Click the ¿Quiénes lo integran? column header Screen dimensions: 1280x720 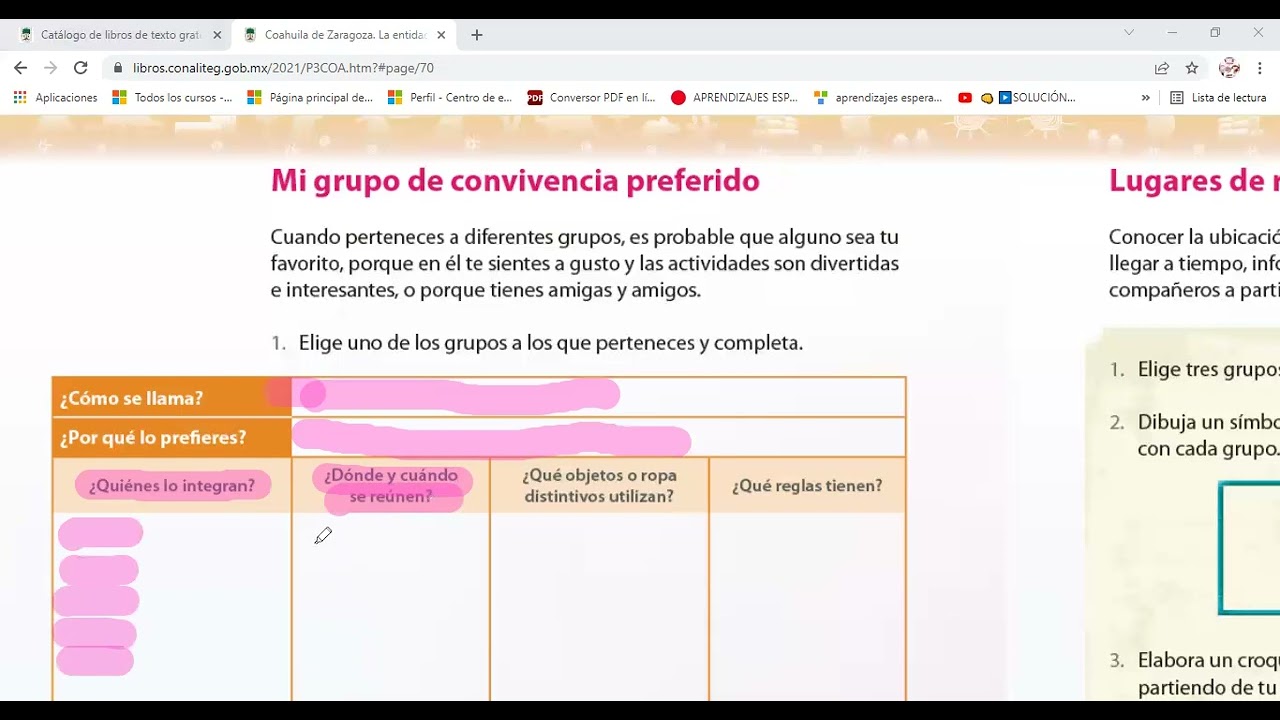pyautogui.click(x=172, y=486)
